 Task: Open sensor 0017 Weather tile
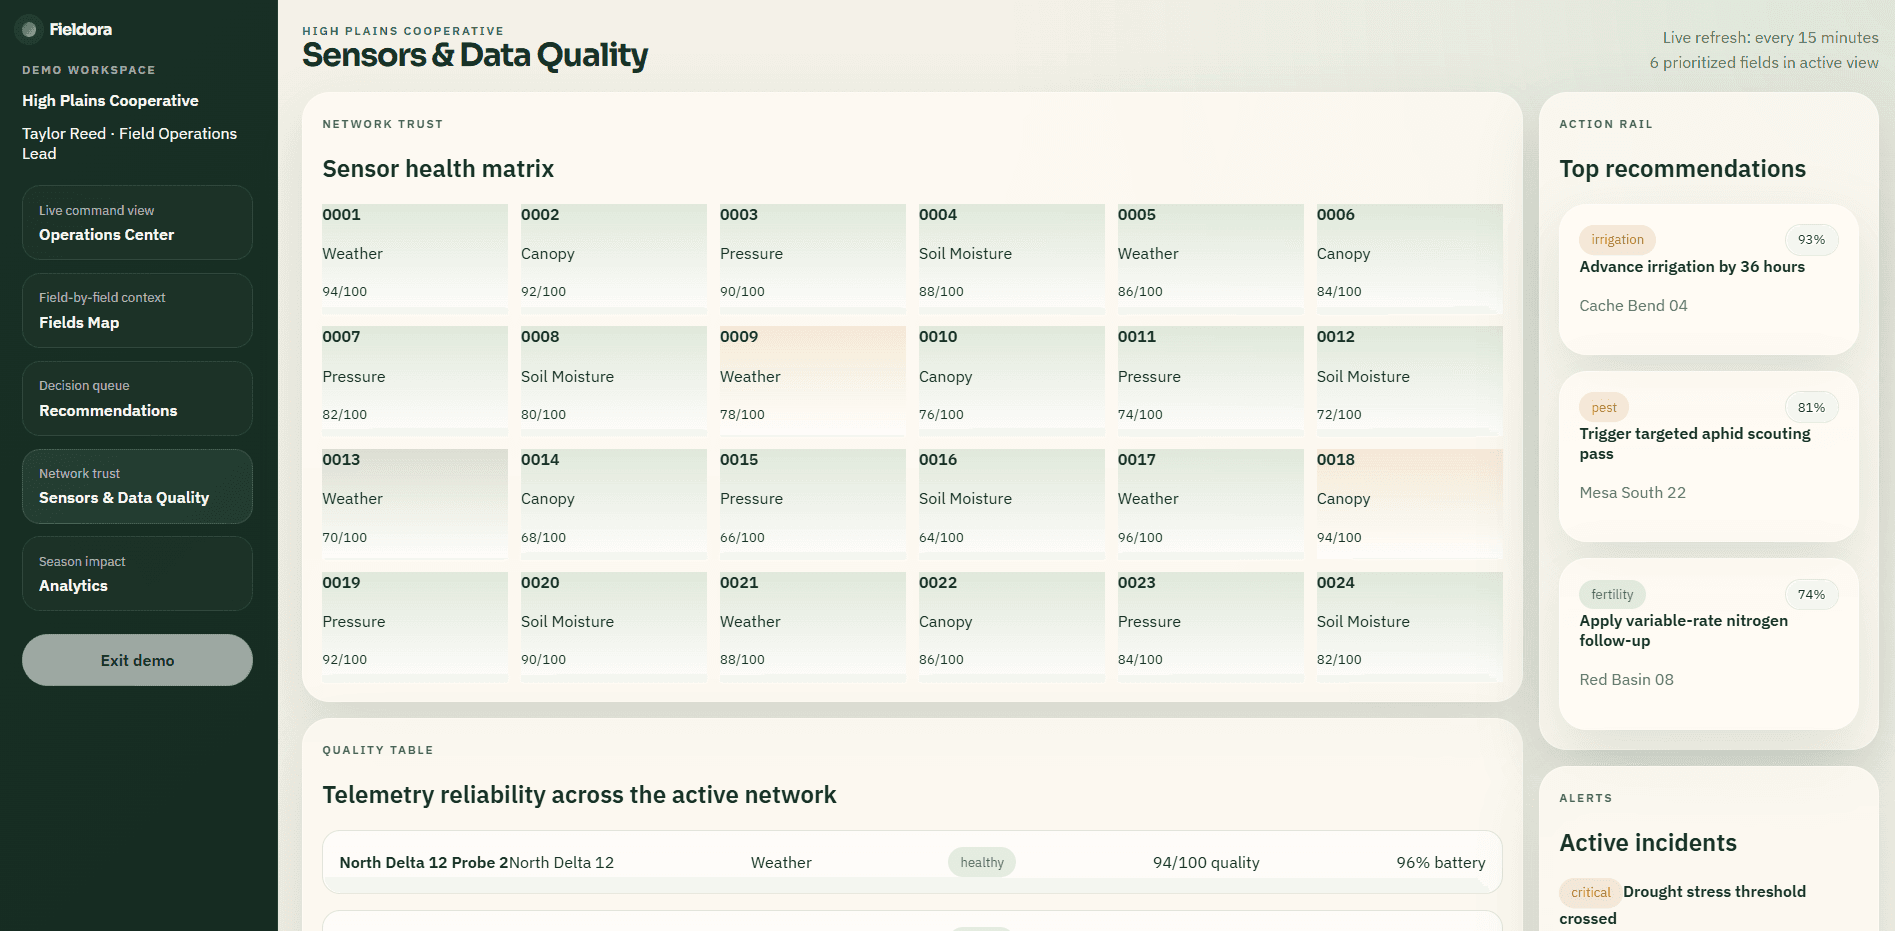(1211, 504)
